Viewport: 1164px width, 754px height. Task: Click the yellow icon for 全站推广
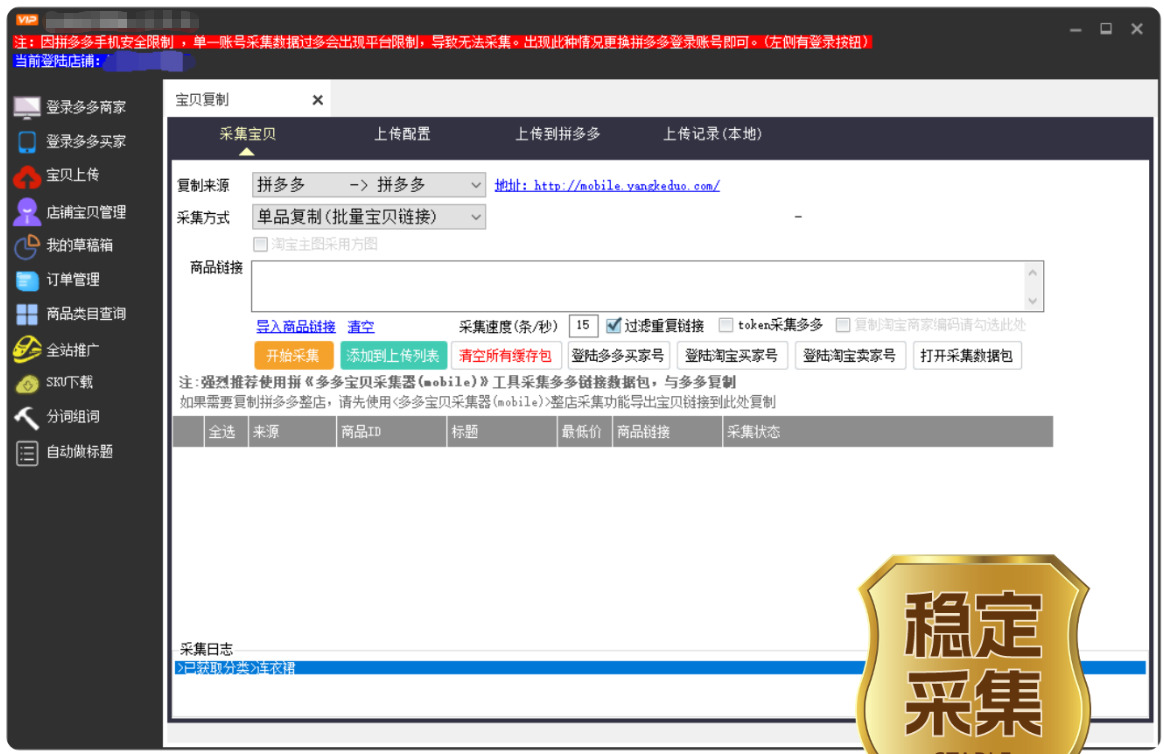pos(27,349)
